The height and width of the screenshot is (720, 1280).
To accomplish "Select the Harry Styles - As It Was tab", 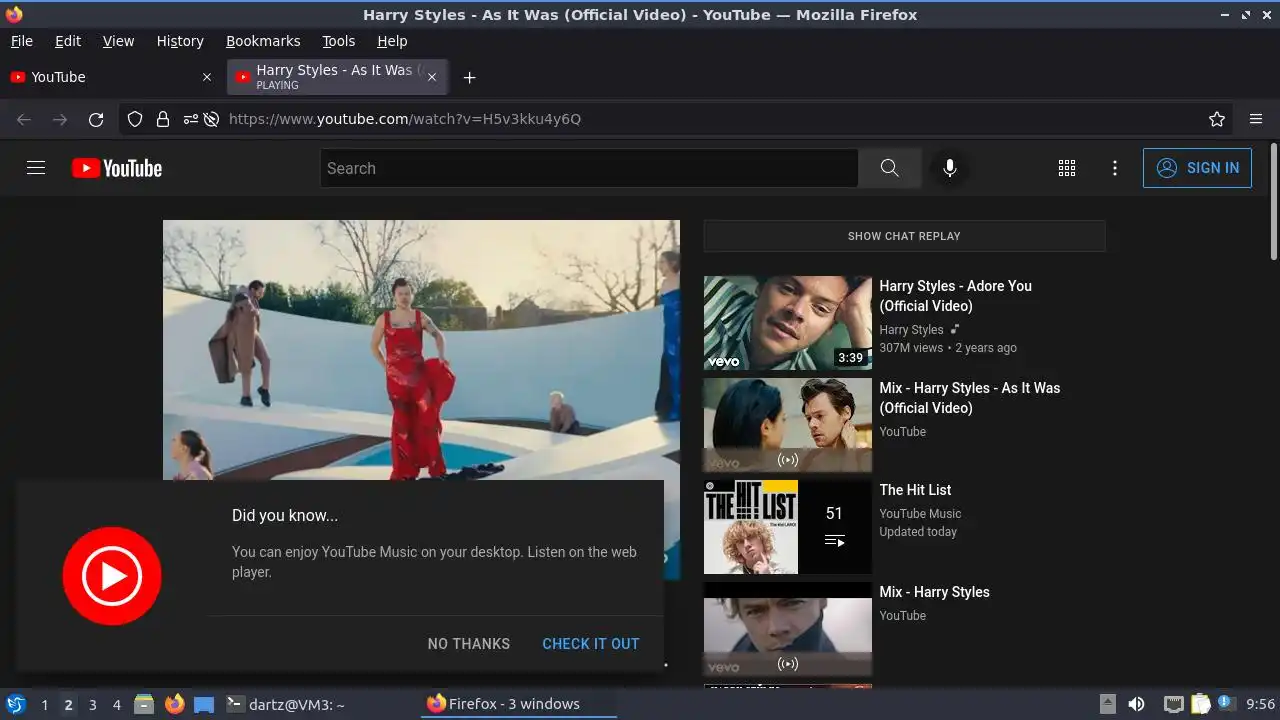I will 338,77.
